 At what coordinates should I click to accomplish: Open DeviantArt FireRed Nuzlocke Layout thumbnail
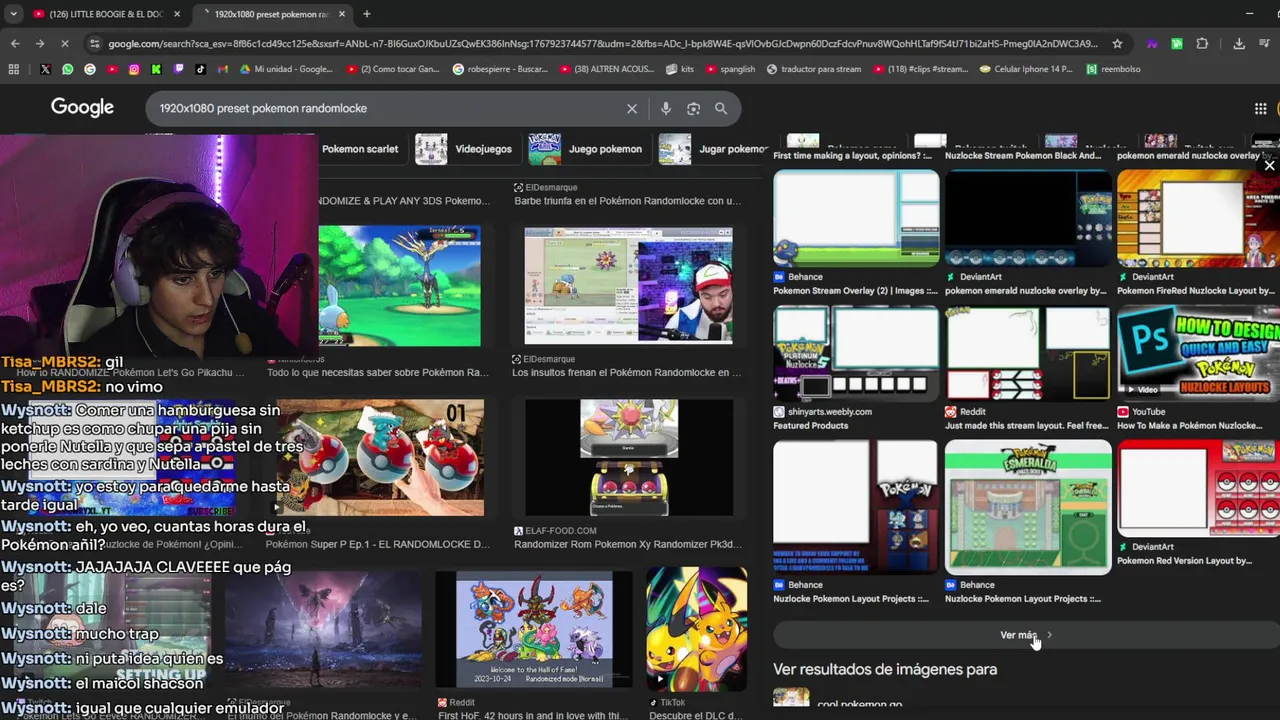1198,217
